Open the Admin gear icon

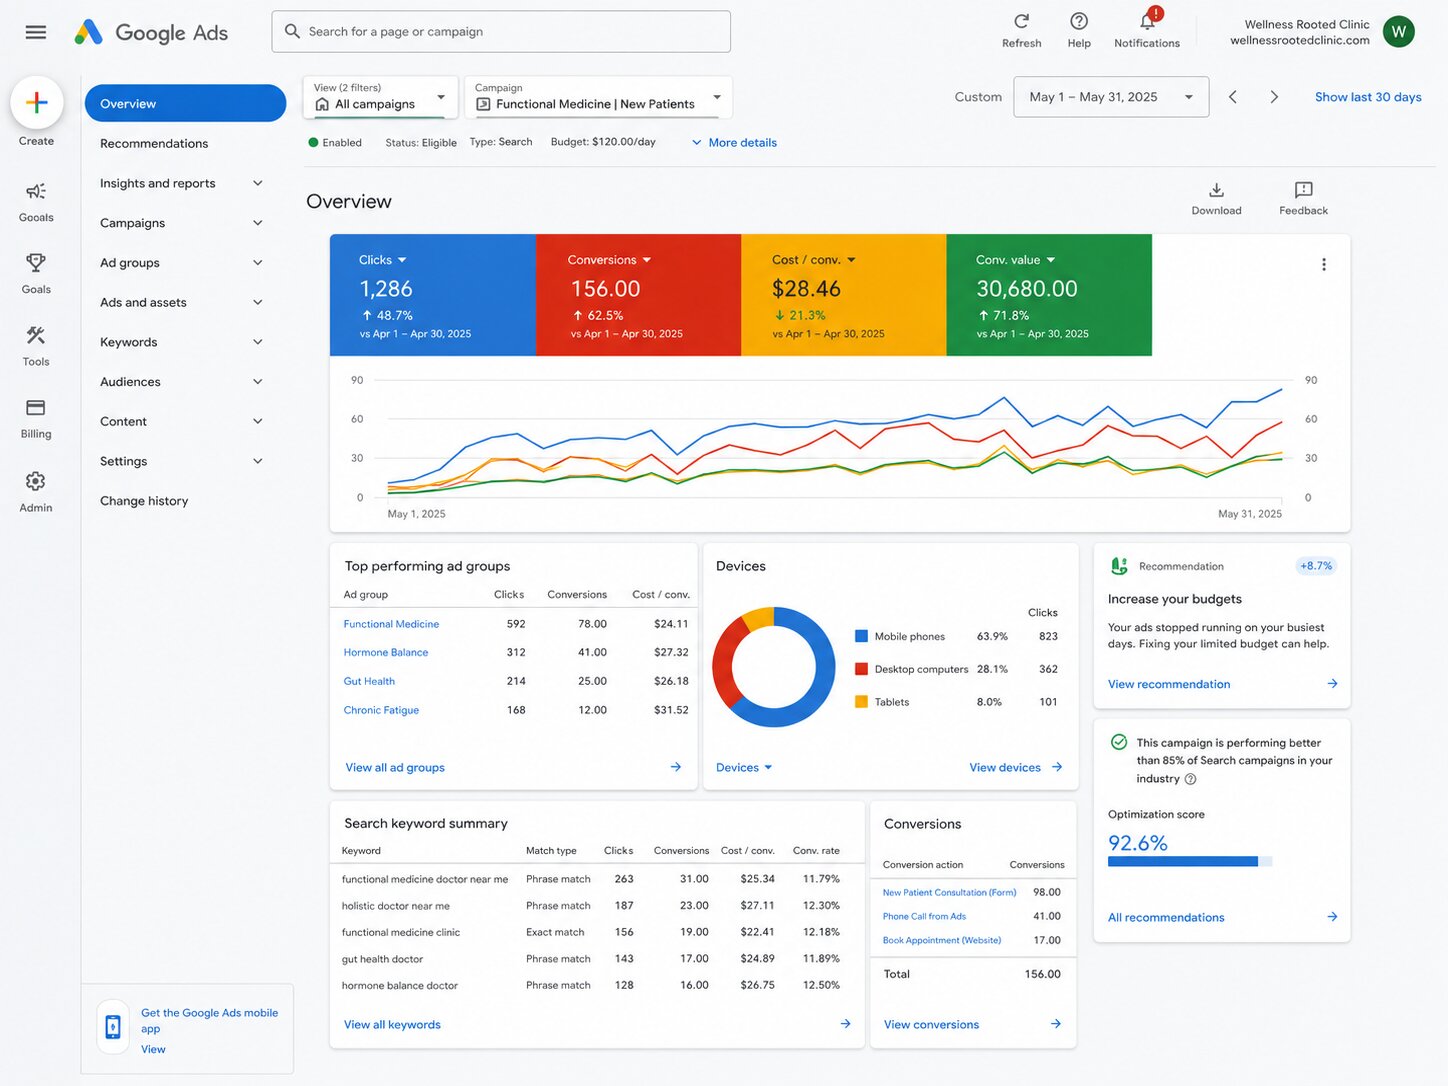pos(36,481)
